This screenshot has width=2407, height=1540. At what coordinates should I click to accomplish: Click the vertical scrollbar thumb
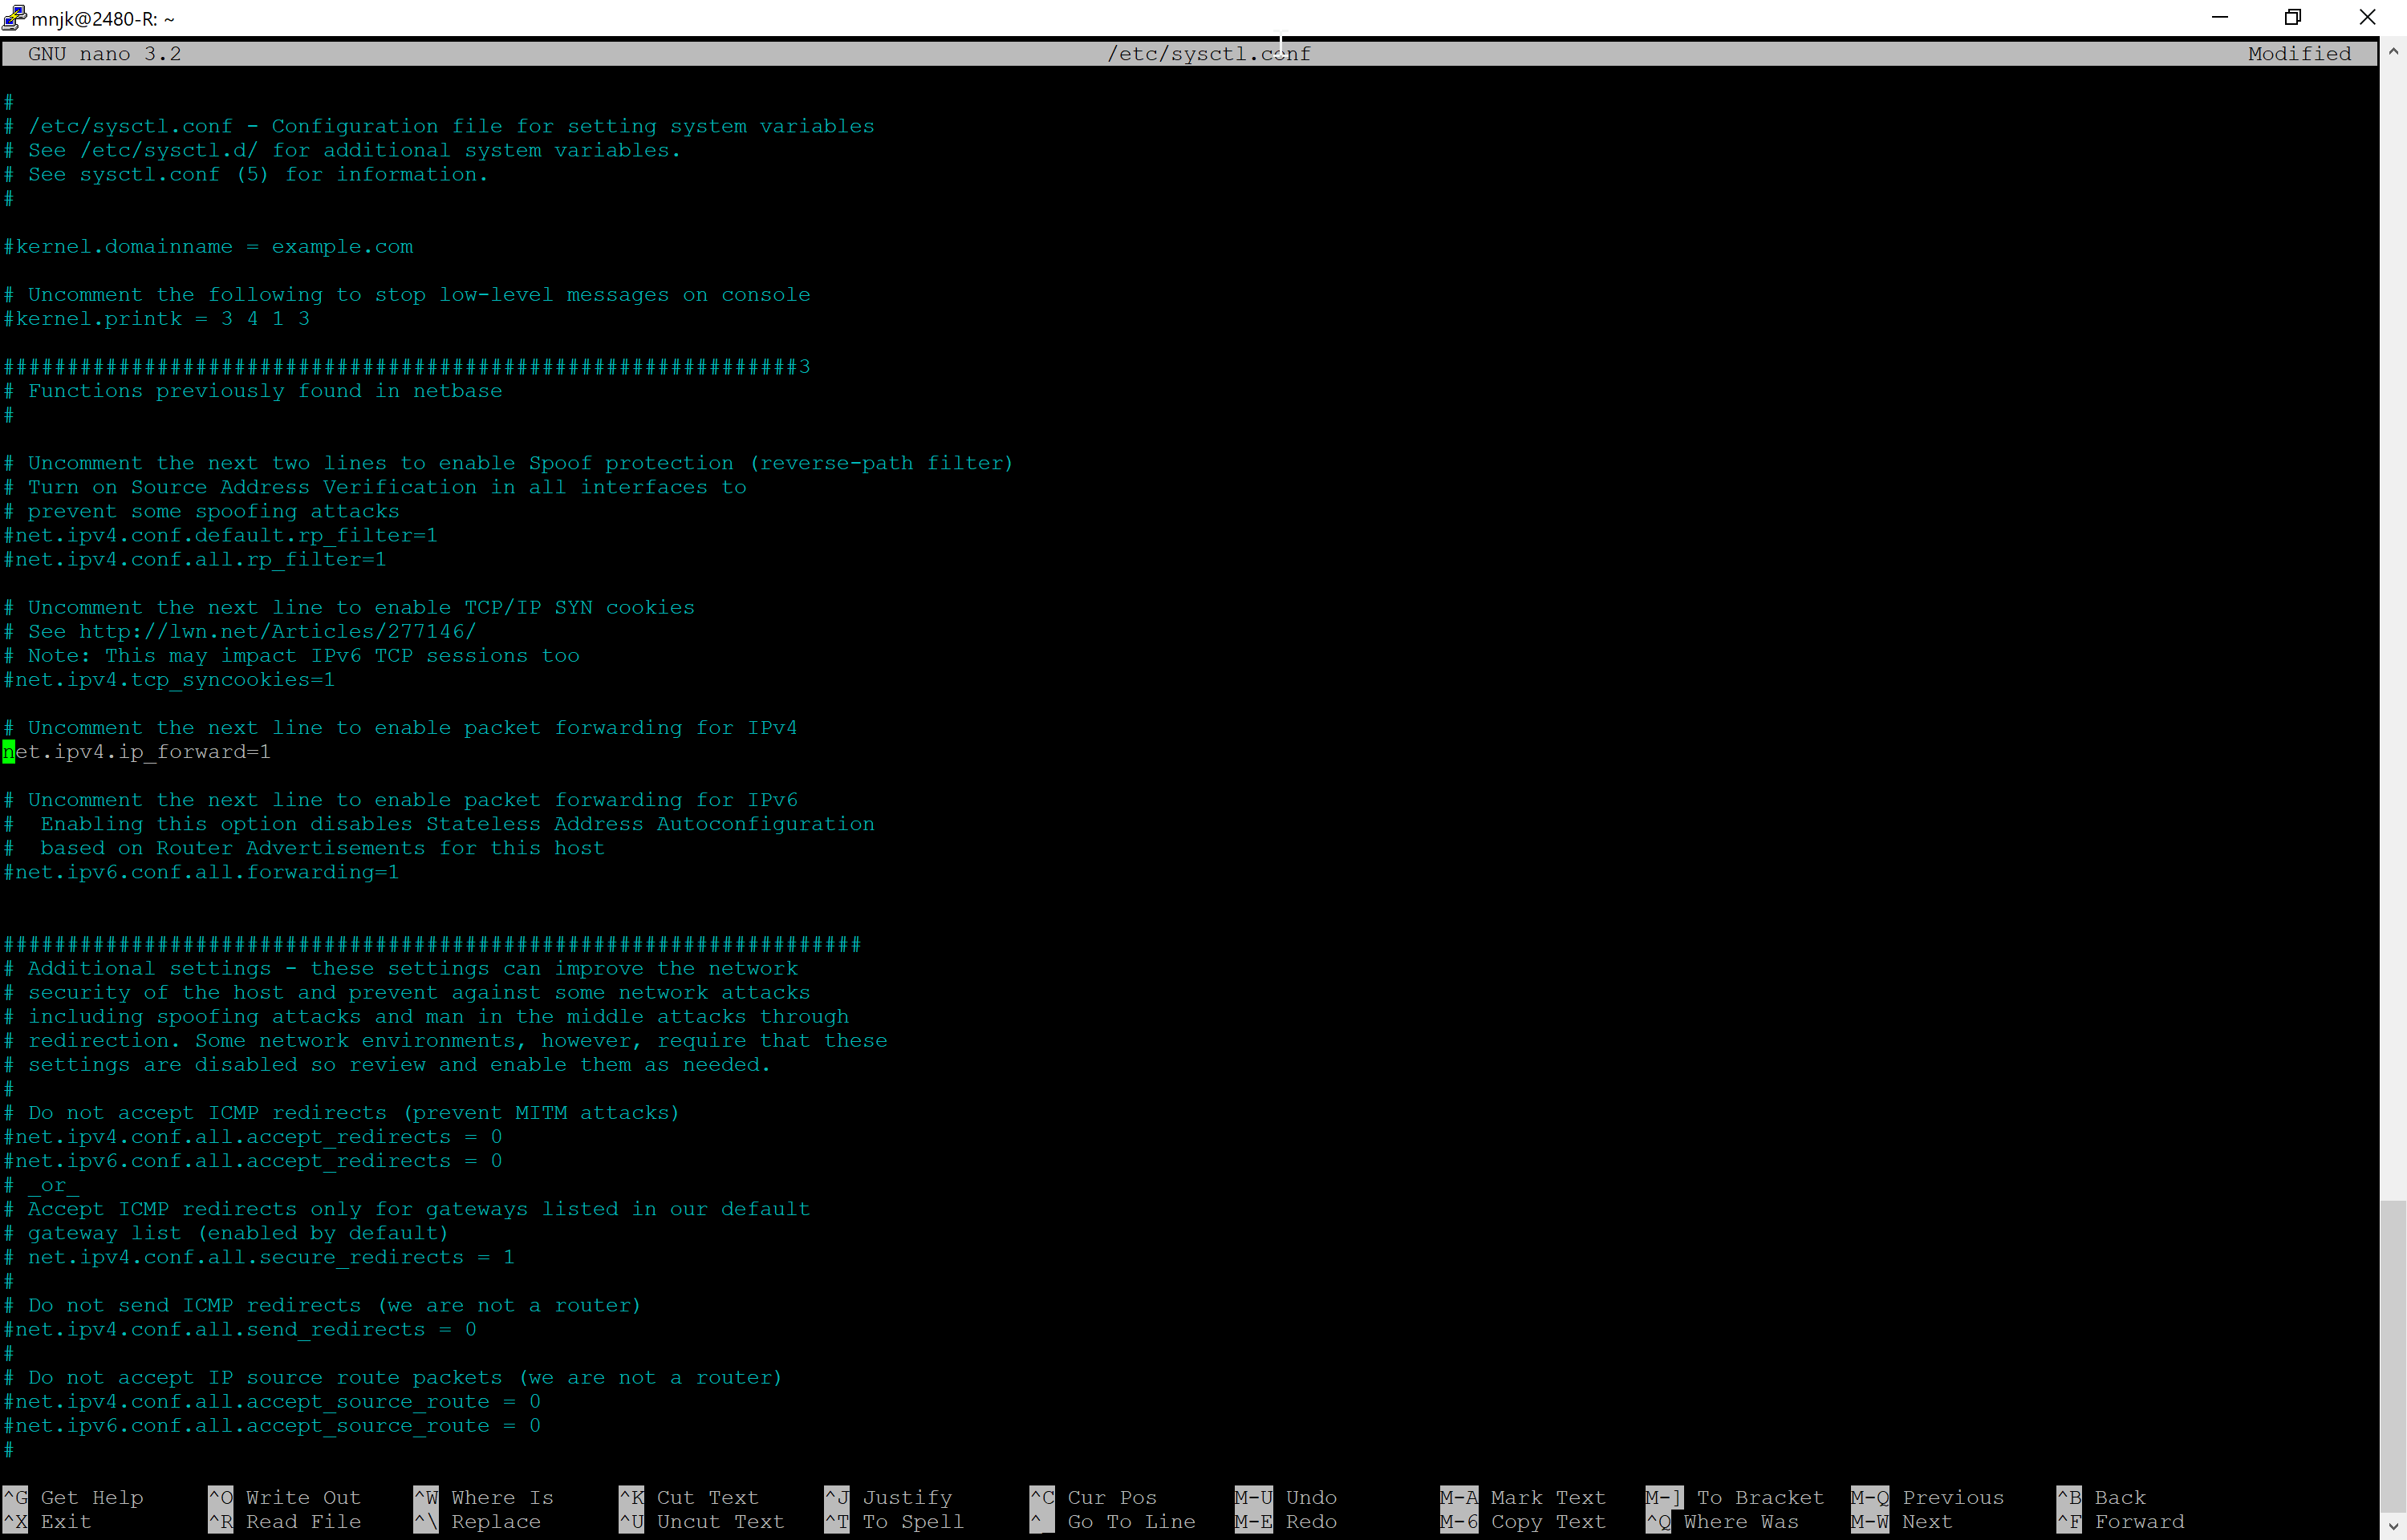(x=2393, y=1355)
